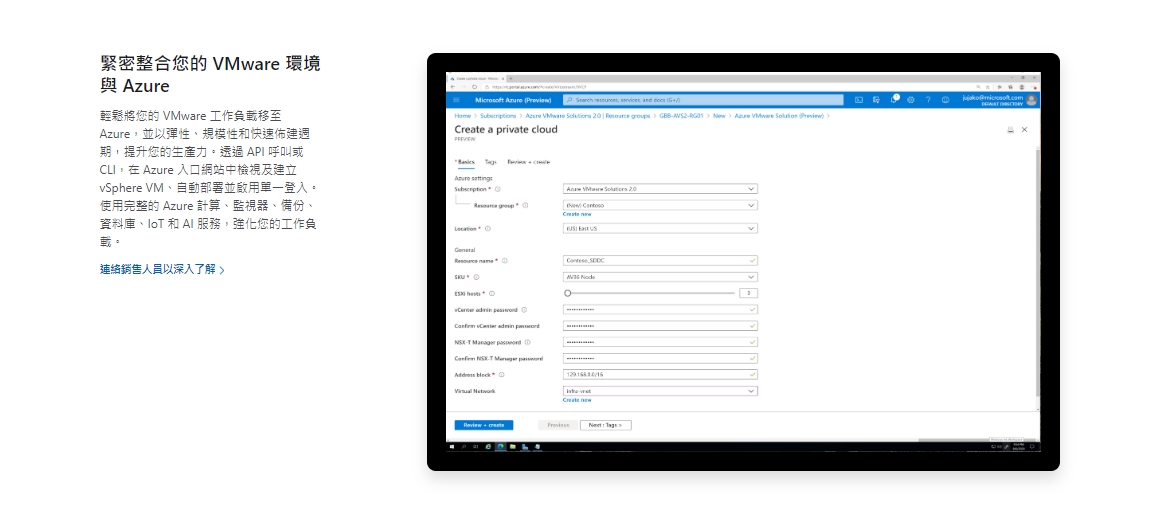Switch to the Review + create tab

pyautogui.click(x=528, y=161)
